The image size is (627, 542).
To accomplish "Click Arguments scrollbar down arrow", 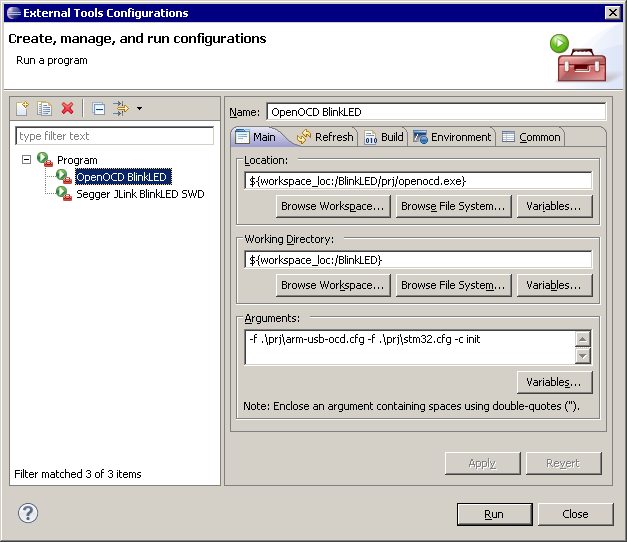I will point(583,356).
